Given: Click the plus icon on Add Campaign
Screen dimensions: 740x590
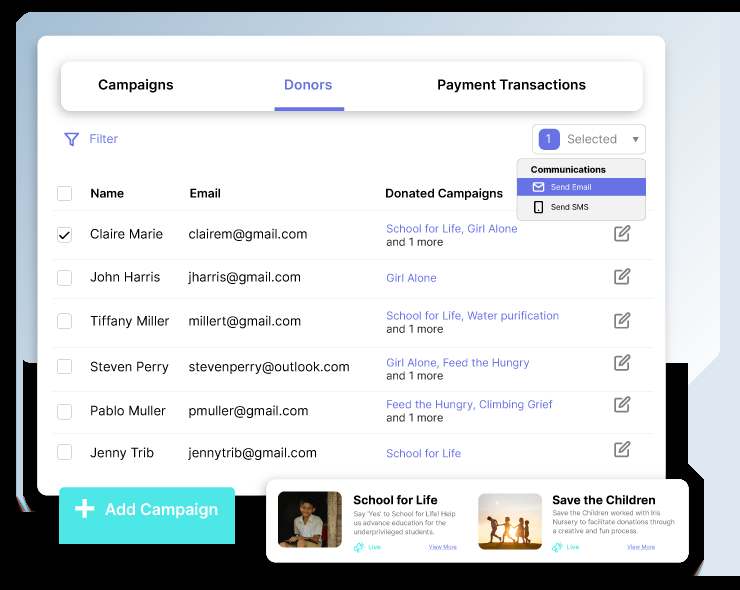Looking at the screenshot, I should 85,509.
